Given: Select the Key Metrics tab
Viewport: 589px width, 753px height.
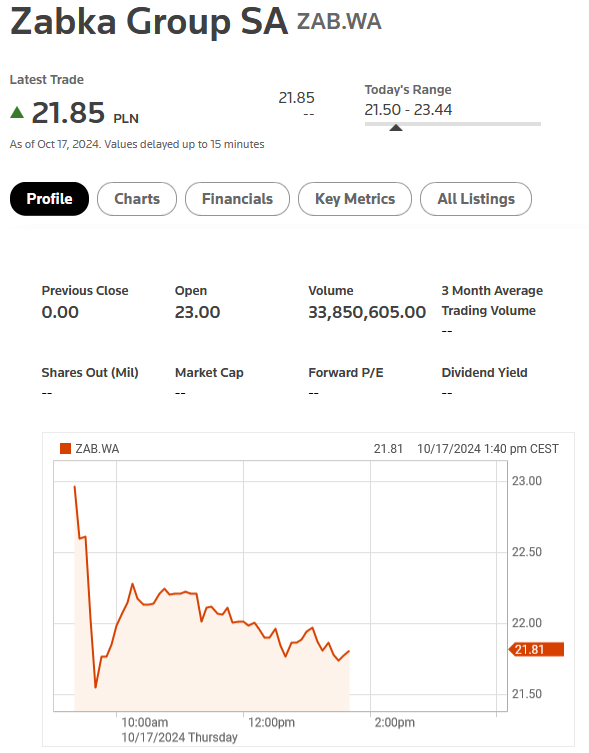Looking at the screenshot, I should point(355,199).
